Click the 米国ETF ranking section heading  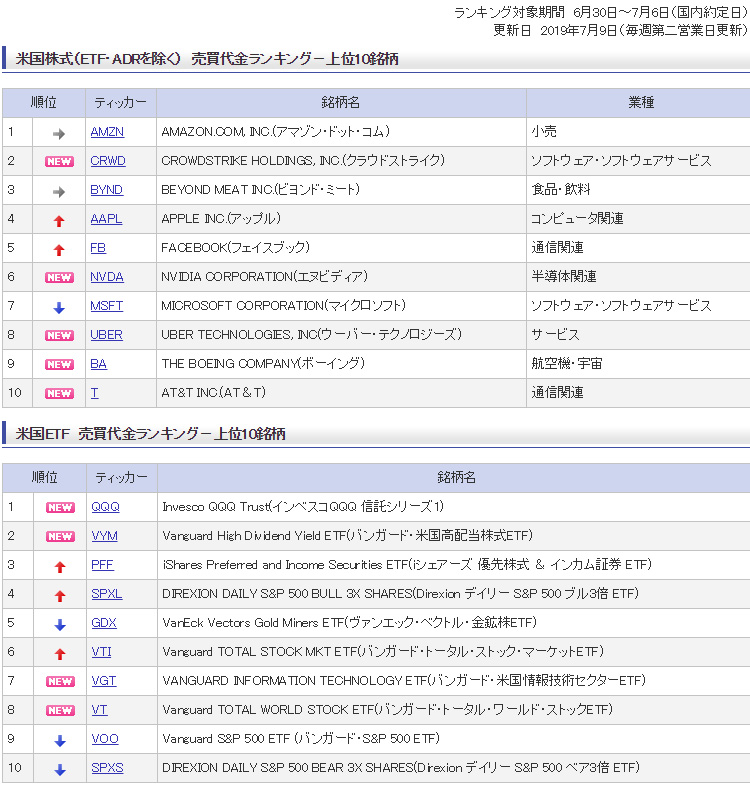[150, 434]
